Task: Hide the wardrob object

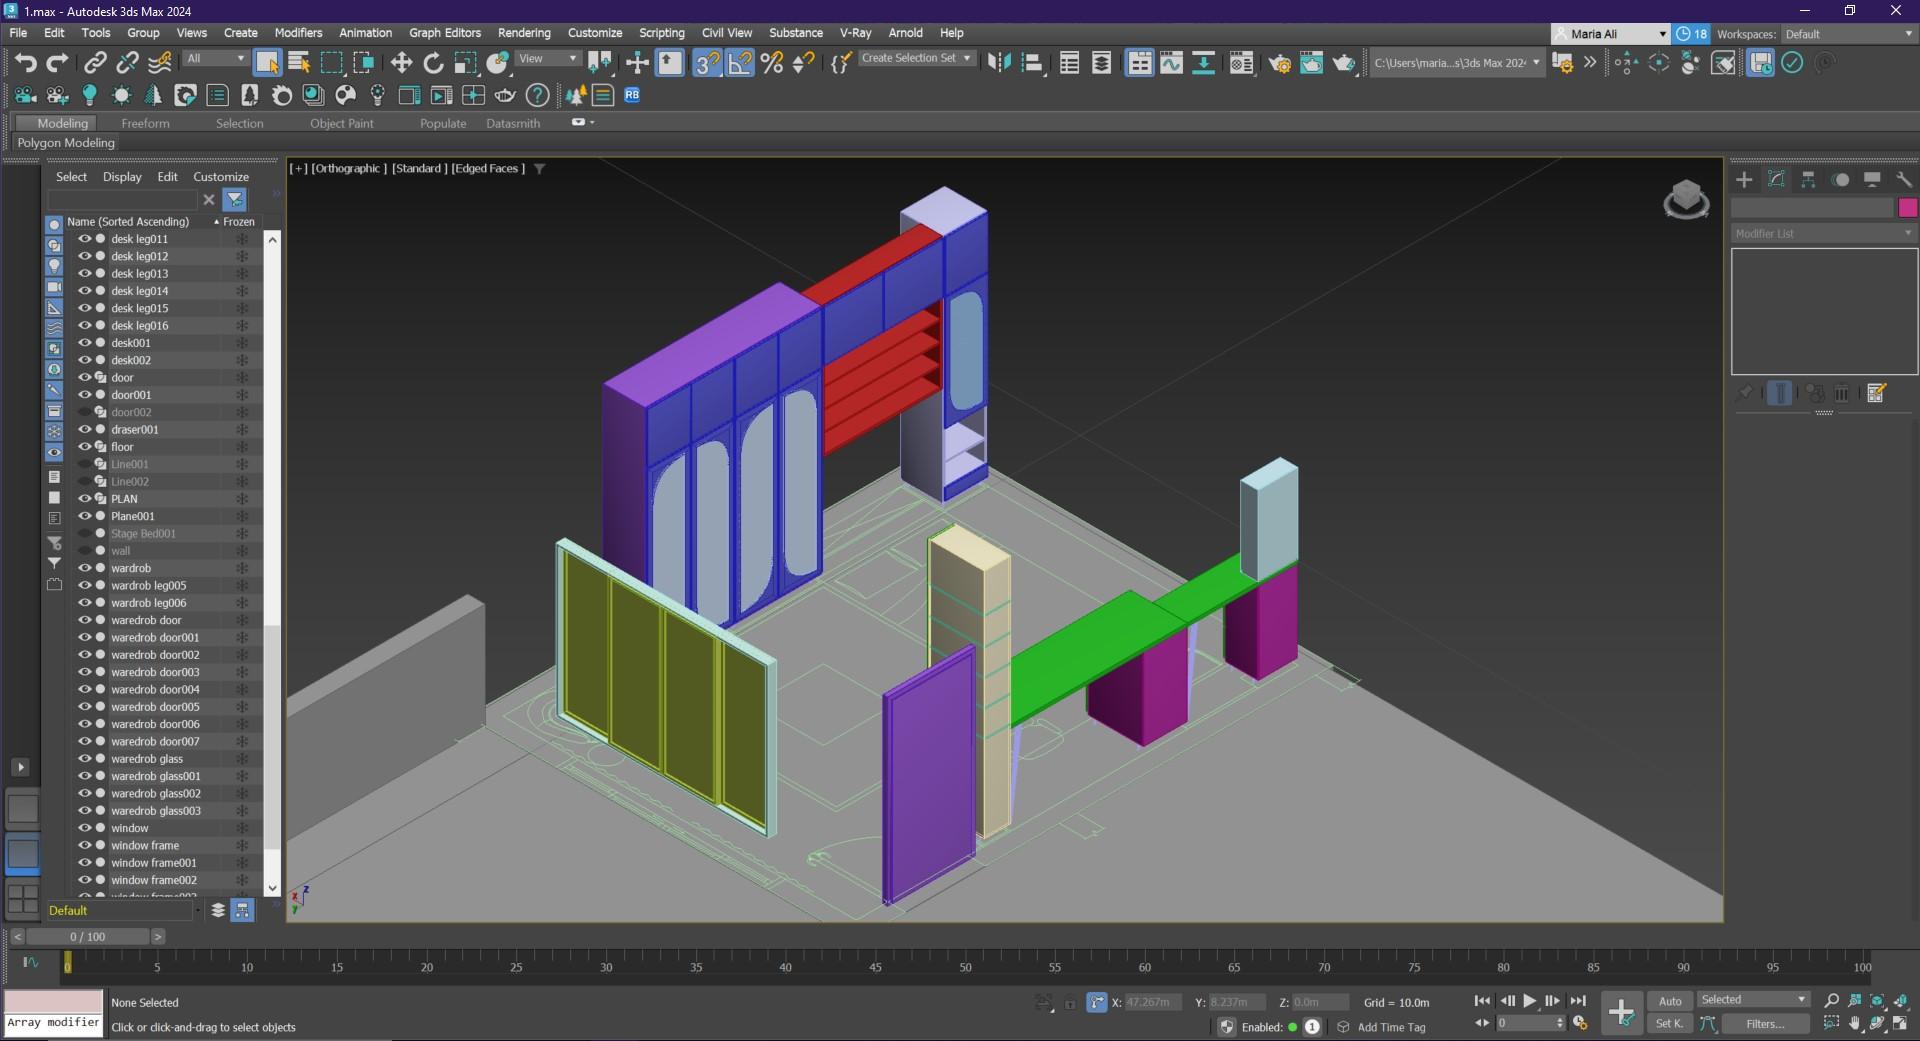Action: pyautogui.click(x=85, y=568)
